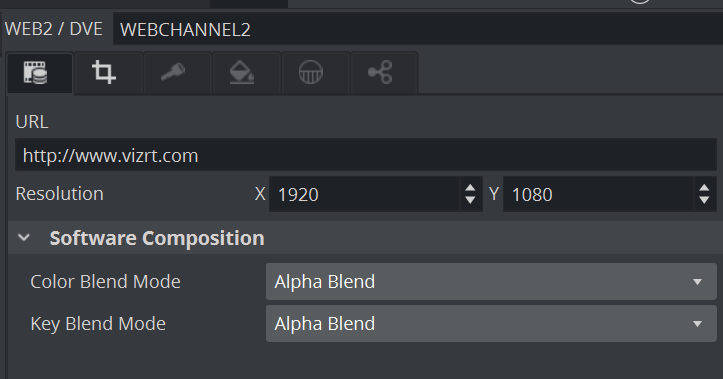Click the WEB2 / DVE label
723x379 pixels.
click(x=54, y=29)
